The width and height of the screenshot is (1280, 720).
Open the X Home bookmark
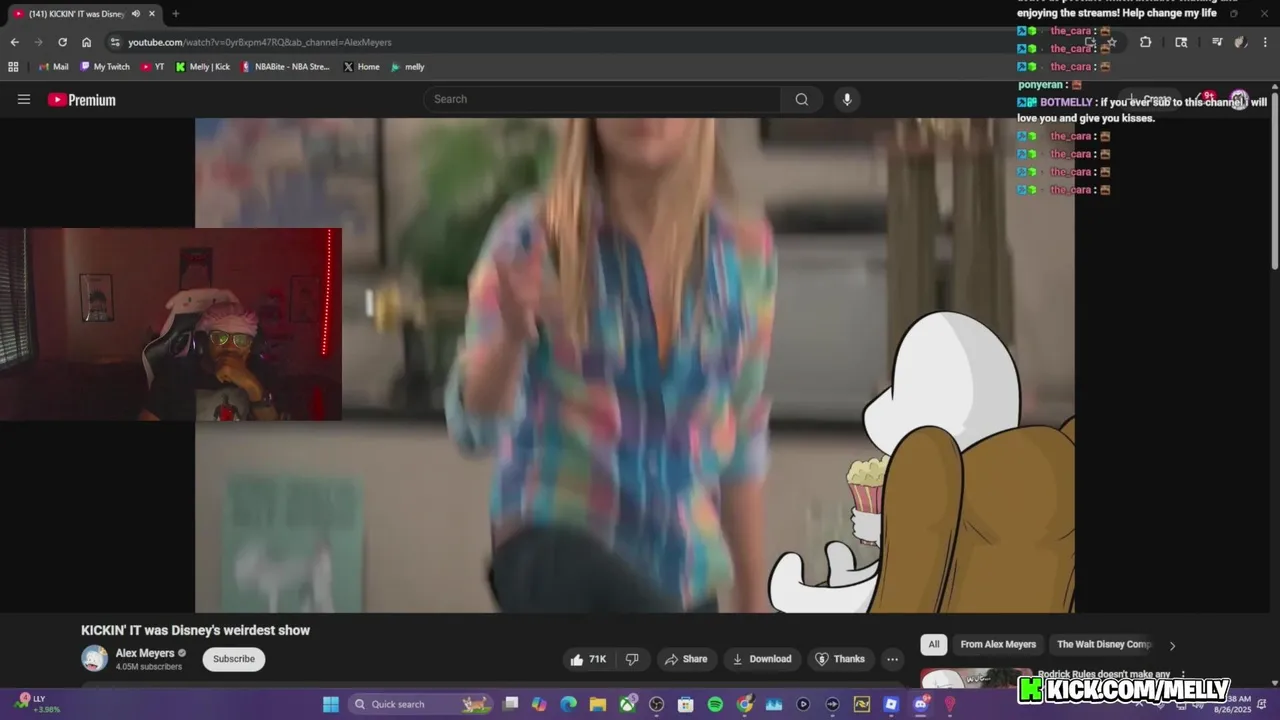click(x=361, y=67)
